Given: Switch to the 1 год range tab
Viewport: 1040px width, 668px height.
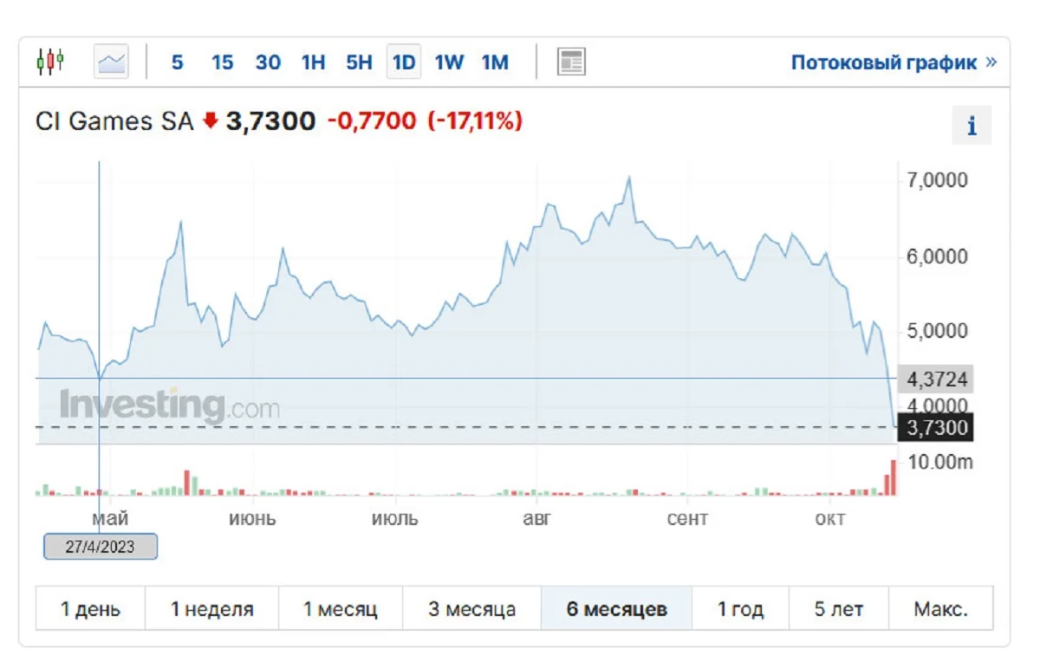Looking at the screenshot, I should point(740,608).
